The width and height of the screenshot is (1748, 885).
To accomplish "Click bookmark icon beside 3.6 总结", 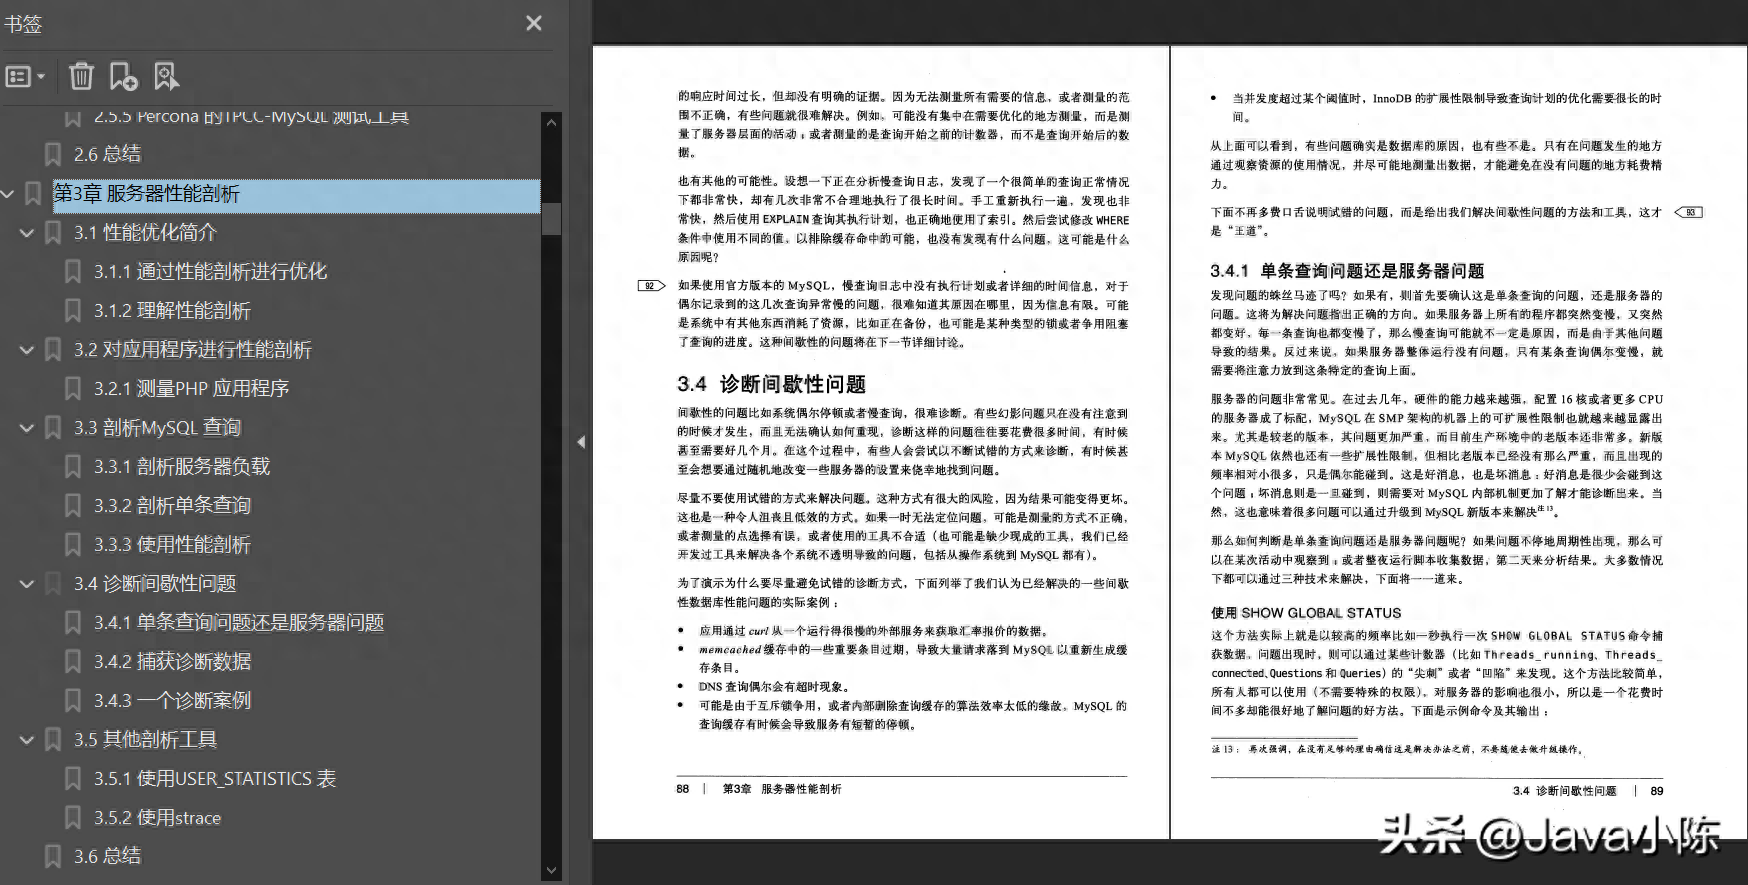I will pyautogui.click(x=53, y=856).
